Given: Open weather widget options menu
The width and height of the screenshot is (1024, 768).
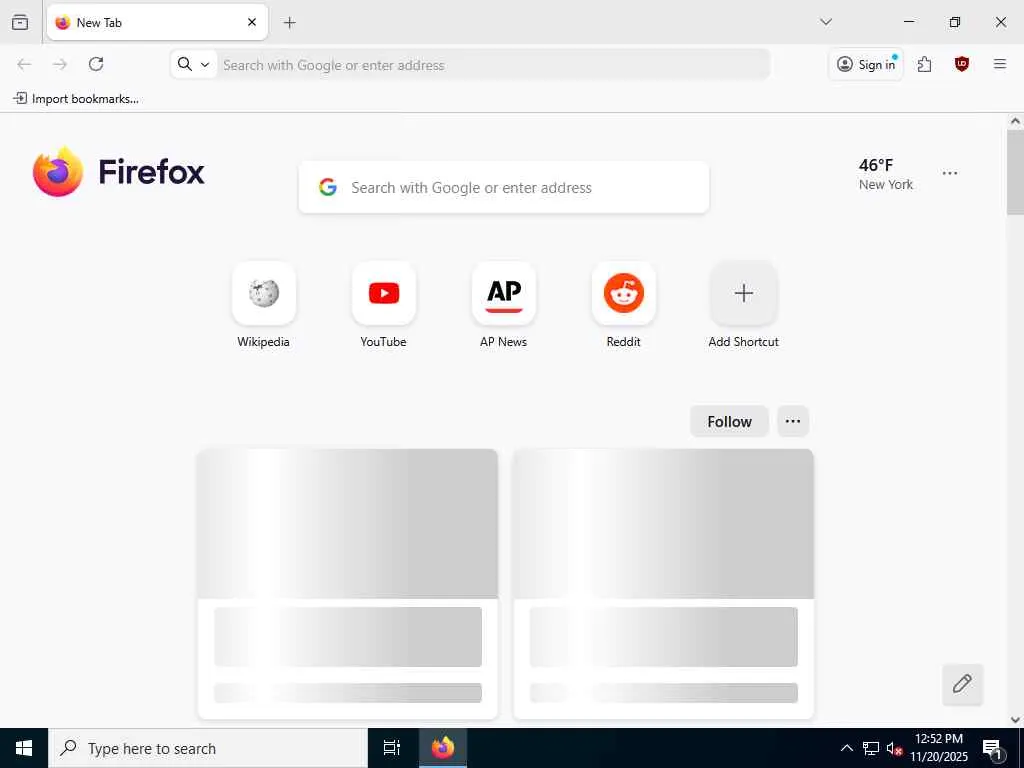Looking at the screenshot, I should click(x=950, y=173).
